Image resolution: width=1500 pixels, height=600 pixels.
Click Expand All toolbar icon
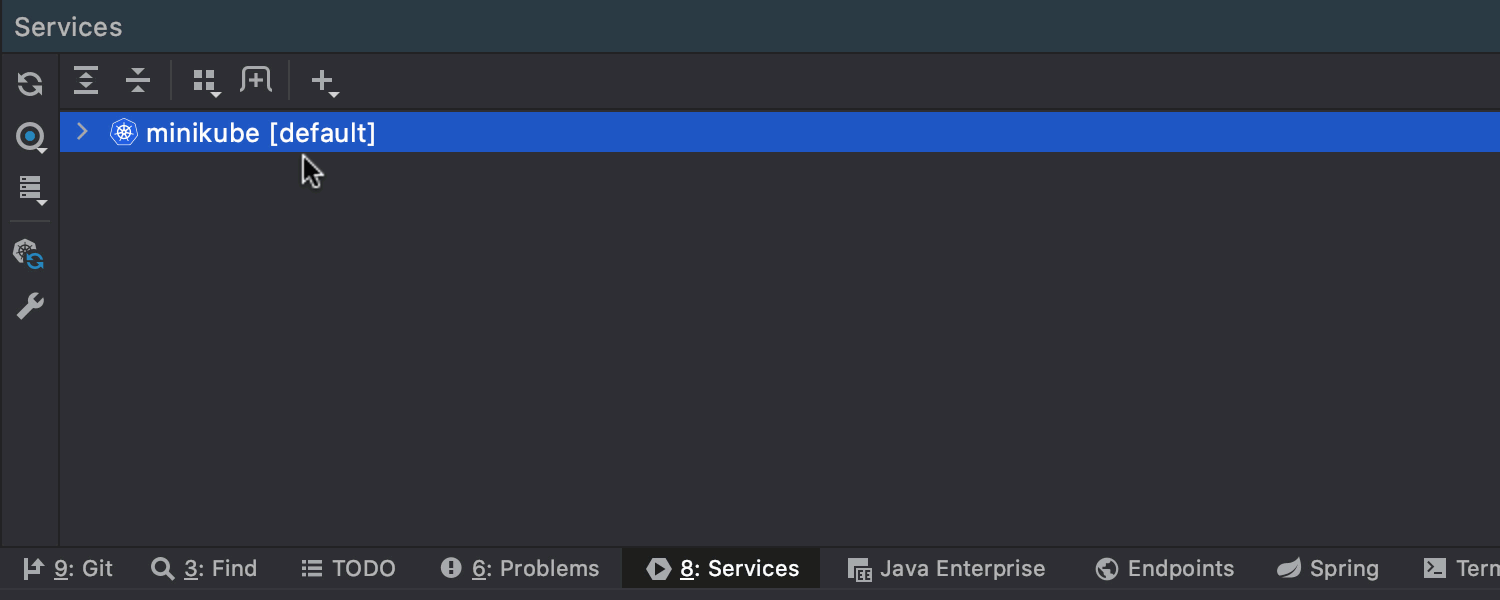[87, 81]
